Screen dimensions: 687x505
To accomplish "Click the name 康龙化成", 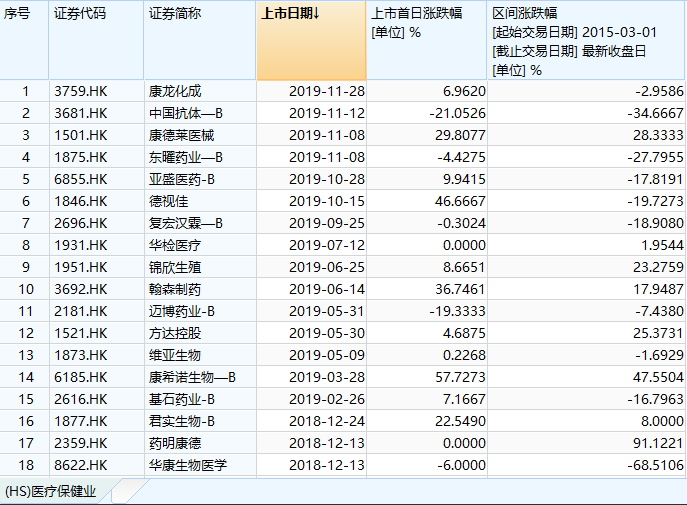I will click(175, 91).
